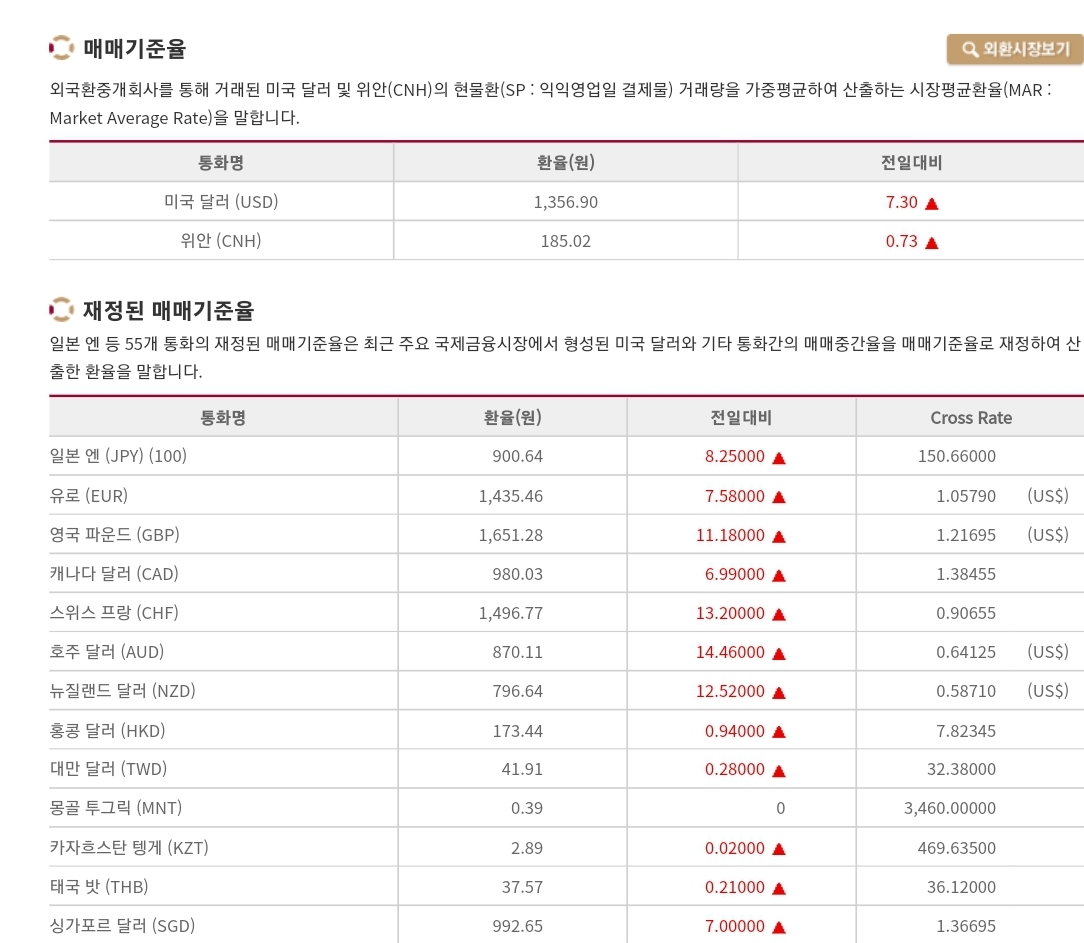Click the 통화명 header in the upper table
The width and height of the screenshot is (1084, 943).
click(221, 162)
